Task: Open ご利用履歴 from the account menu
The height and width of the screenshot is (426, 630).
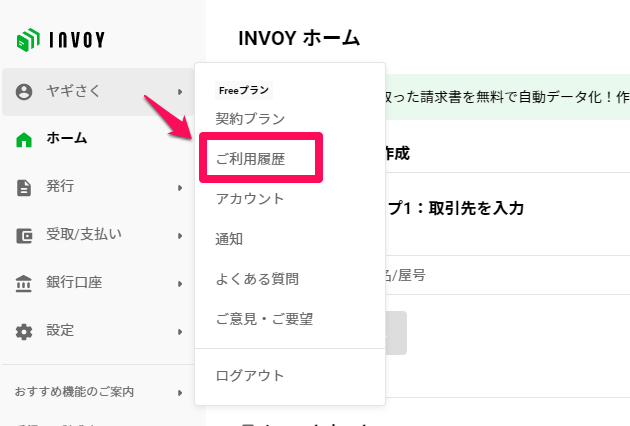Action: (x=250, y=159)
